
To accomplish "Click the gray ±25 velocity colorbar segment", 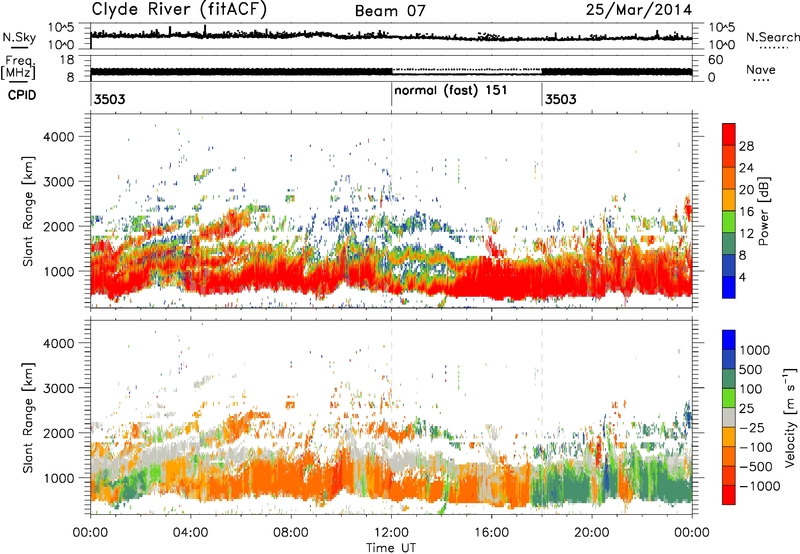I will [729, 417].
